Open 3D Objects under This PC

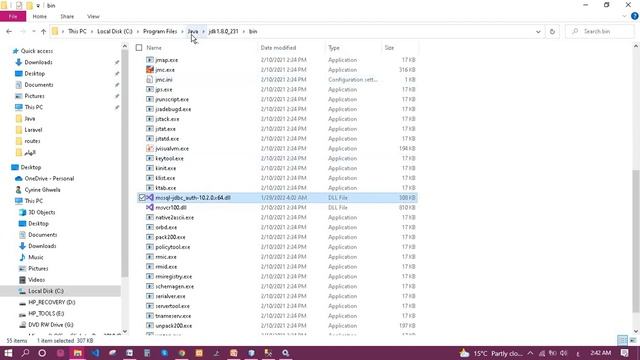42,212
